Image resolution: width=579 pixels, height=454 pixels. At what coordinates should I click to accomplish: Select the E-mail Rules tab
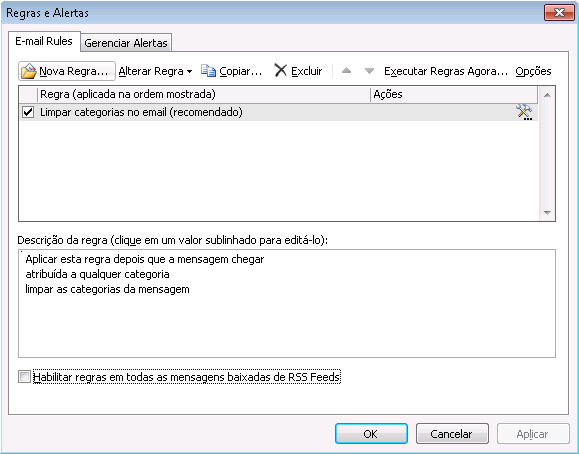44,41
